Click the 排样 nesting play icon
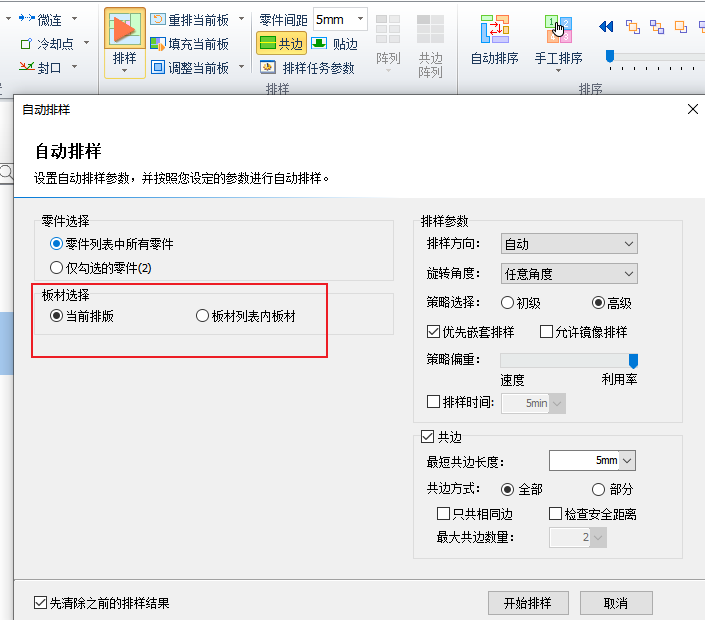The image size is (705, 620). click(x=125, y=29)
